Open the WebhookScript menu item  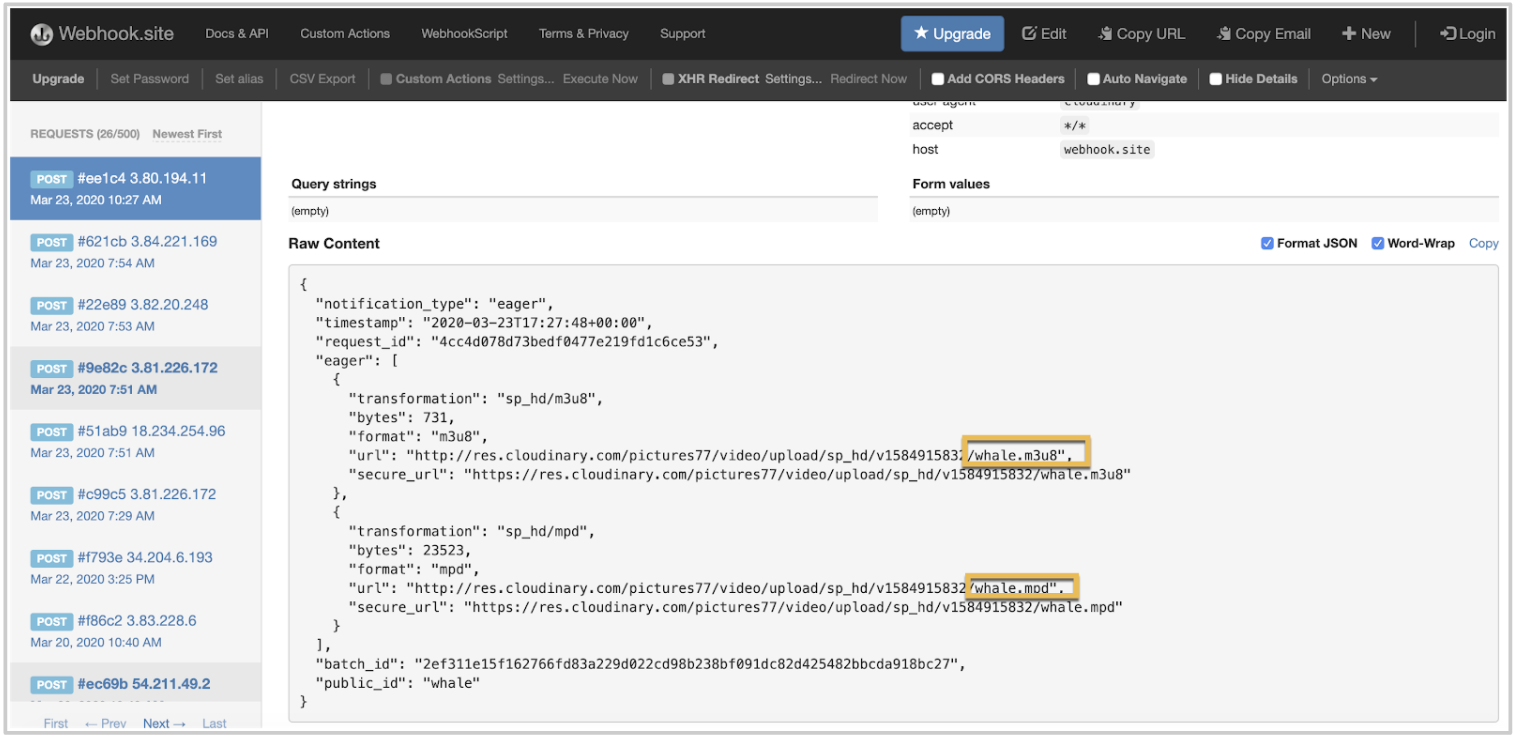tap(464, 33)
